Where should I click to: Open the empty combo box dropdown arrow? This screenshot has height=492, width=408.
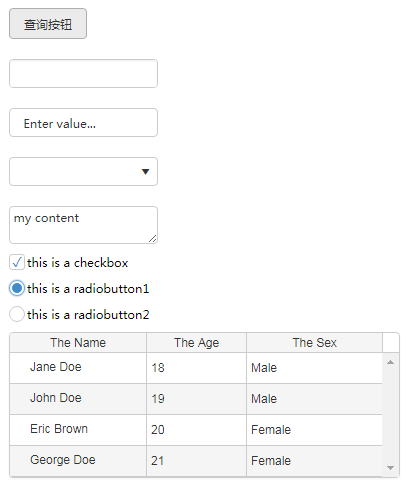coord(145,171)
